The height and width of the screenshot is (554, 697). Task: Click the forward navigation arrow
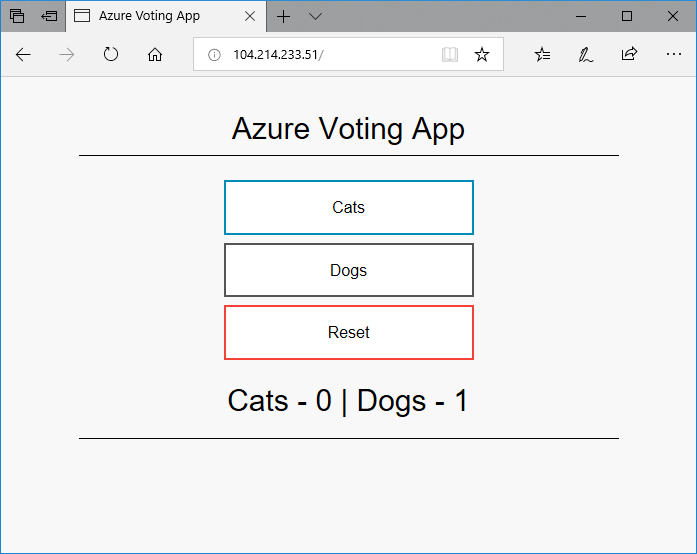coord(67,55)
